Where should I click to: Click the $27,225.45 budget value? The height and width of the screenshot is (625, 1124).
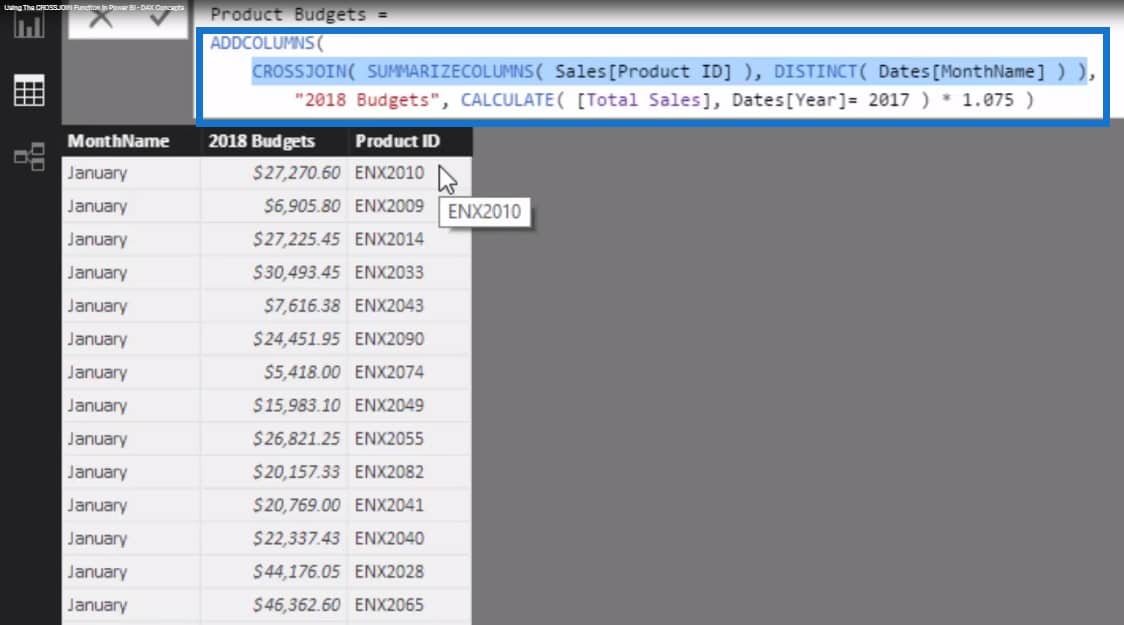(296, 239)
